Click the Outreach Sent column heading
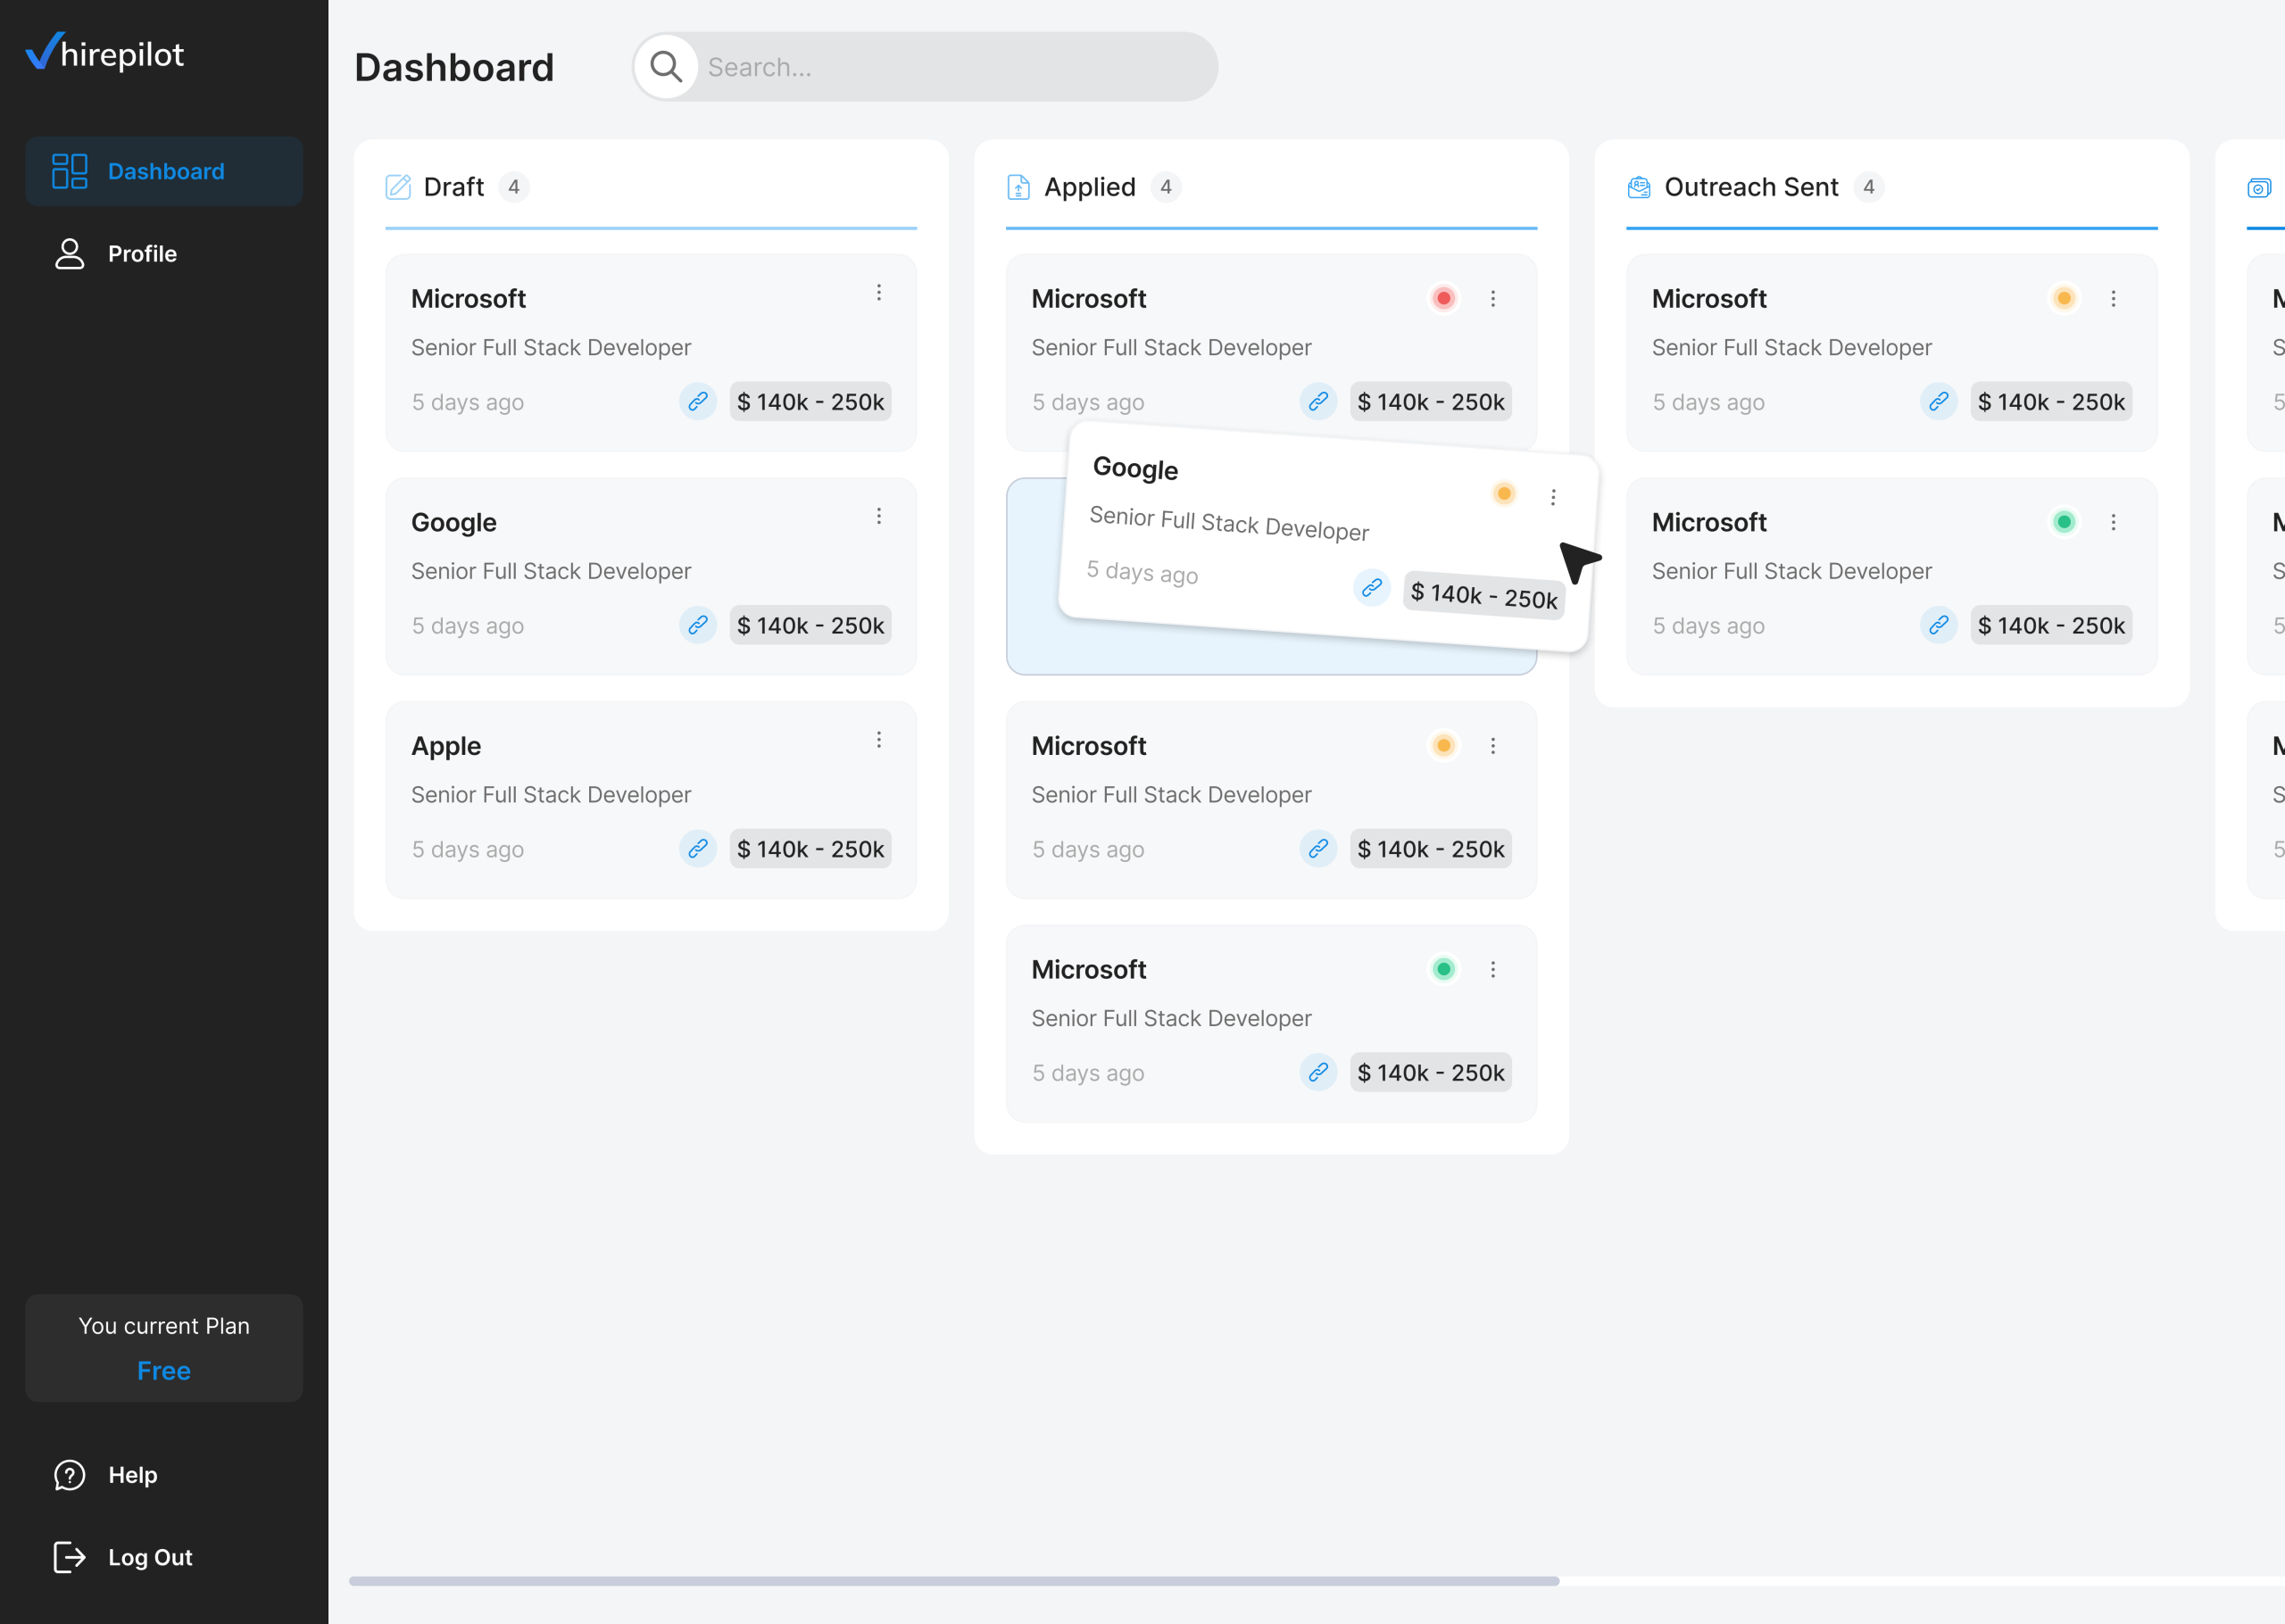 tap(1751, 187)
